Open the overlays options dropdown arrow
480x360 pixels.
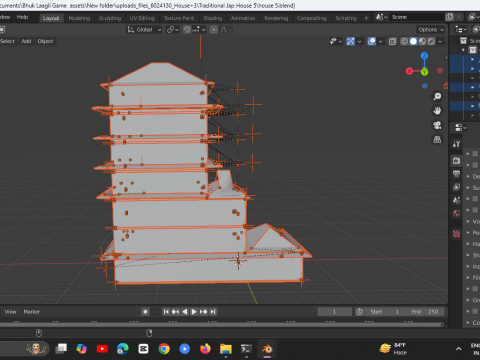(x=380, y=41)
